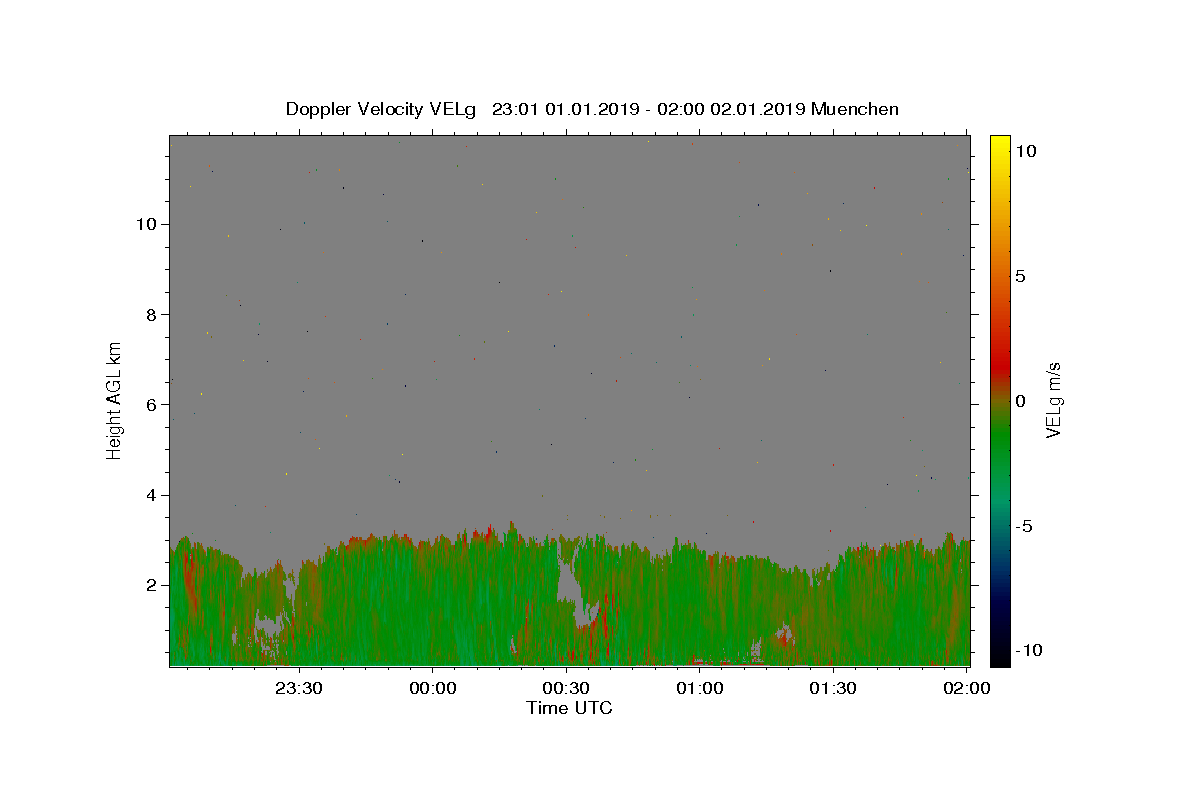Viewport: 1200px width, 800px height.
Task: Select the 00:30 time axis label
Action: (x=566, y=688)
